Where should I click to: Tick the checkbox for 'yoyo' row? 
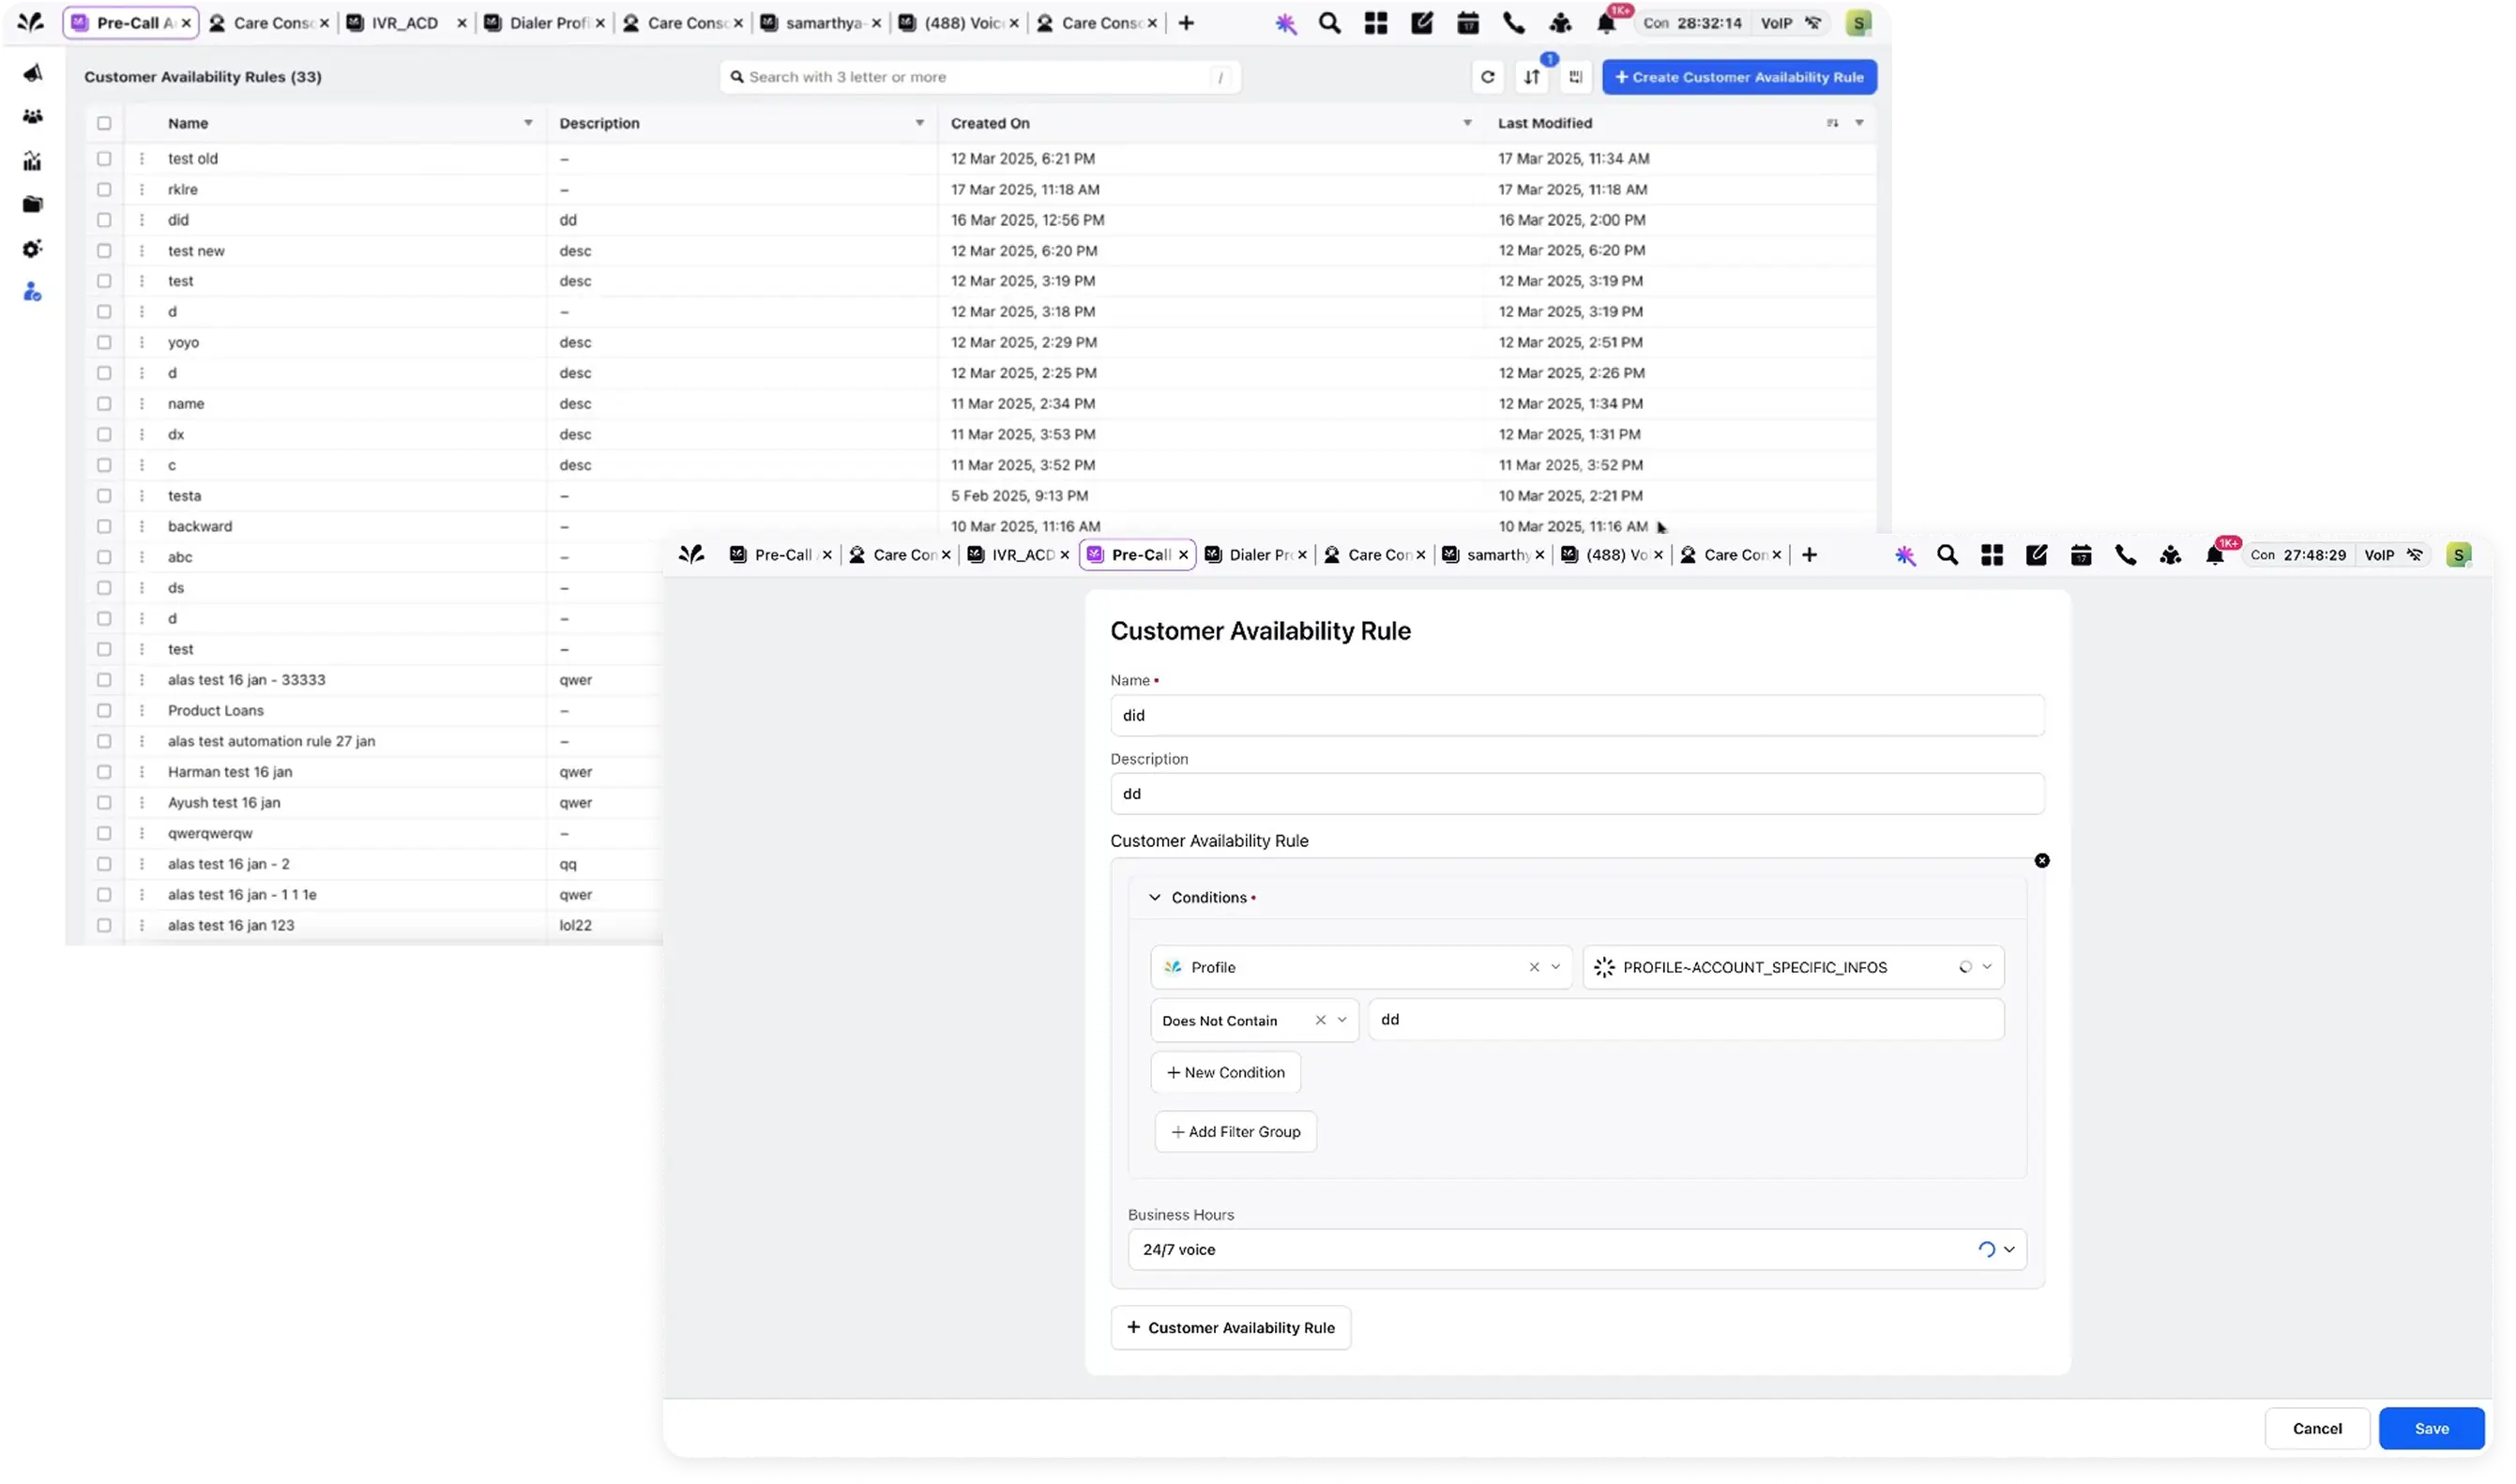click(104, 342)
